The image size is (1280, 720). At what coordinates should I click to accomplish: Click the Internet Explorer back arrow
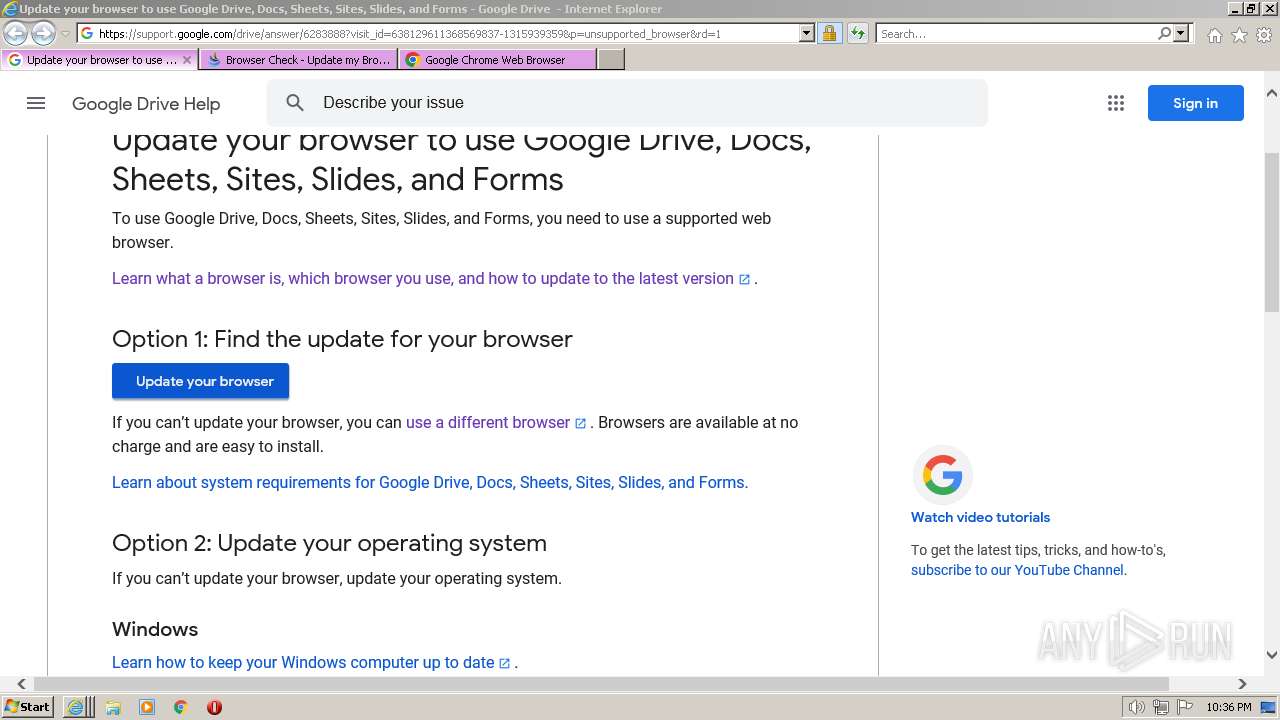(x=16, y=33)
